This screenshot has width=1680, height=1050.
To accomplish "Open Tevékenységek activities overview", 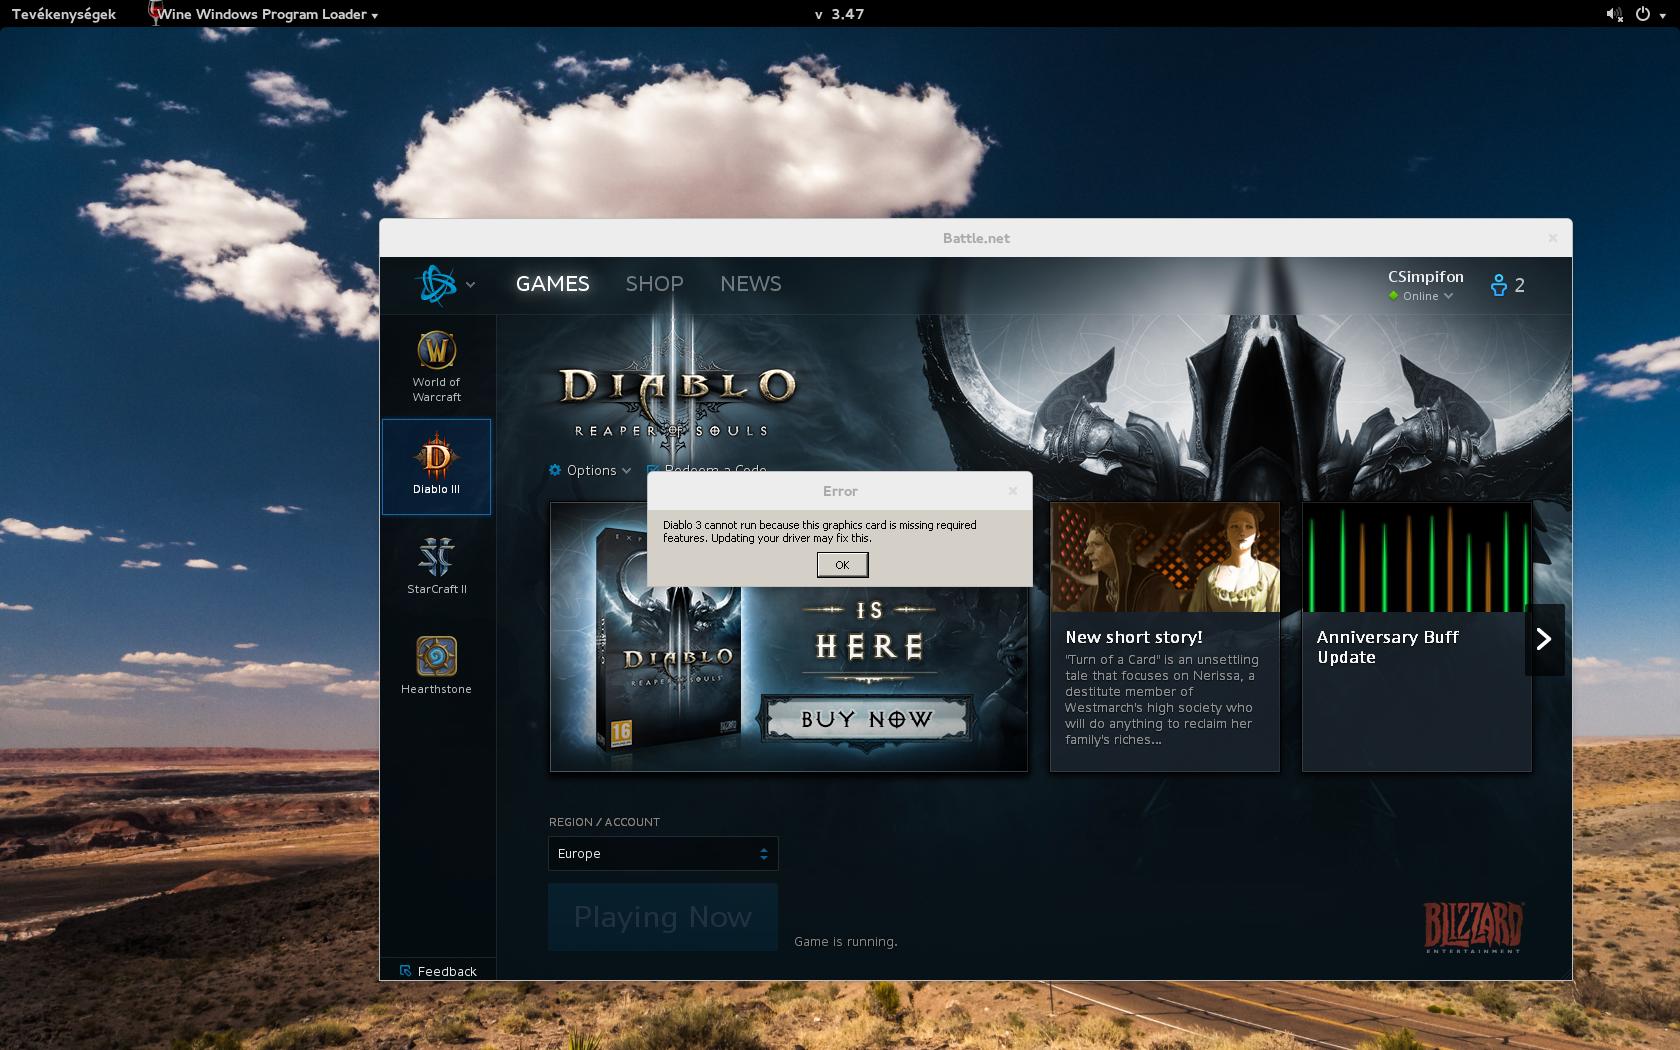I will coord(64,14).
